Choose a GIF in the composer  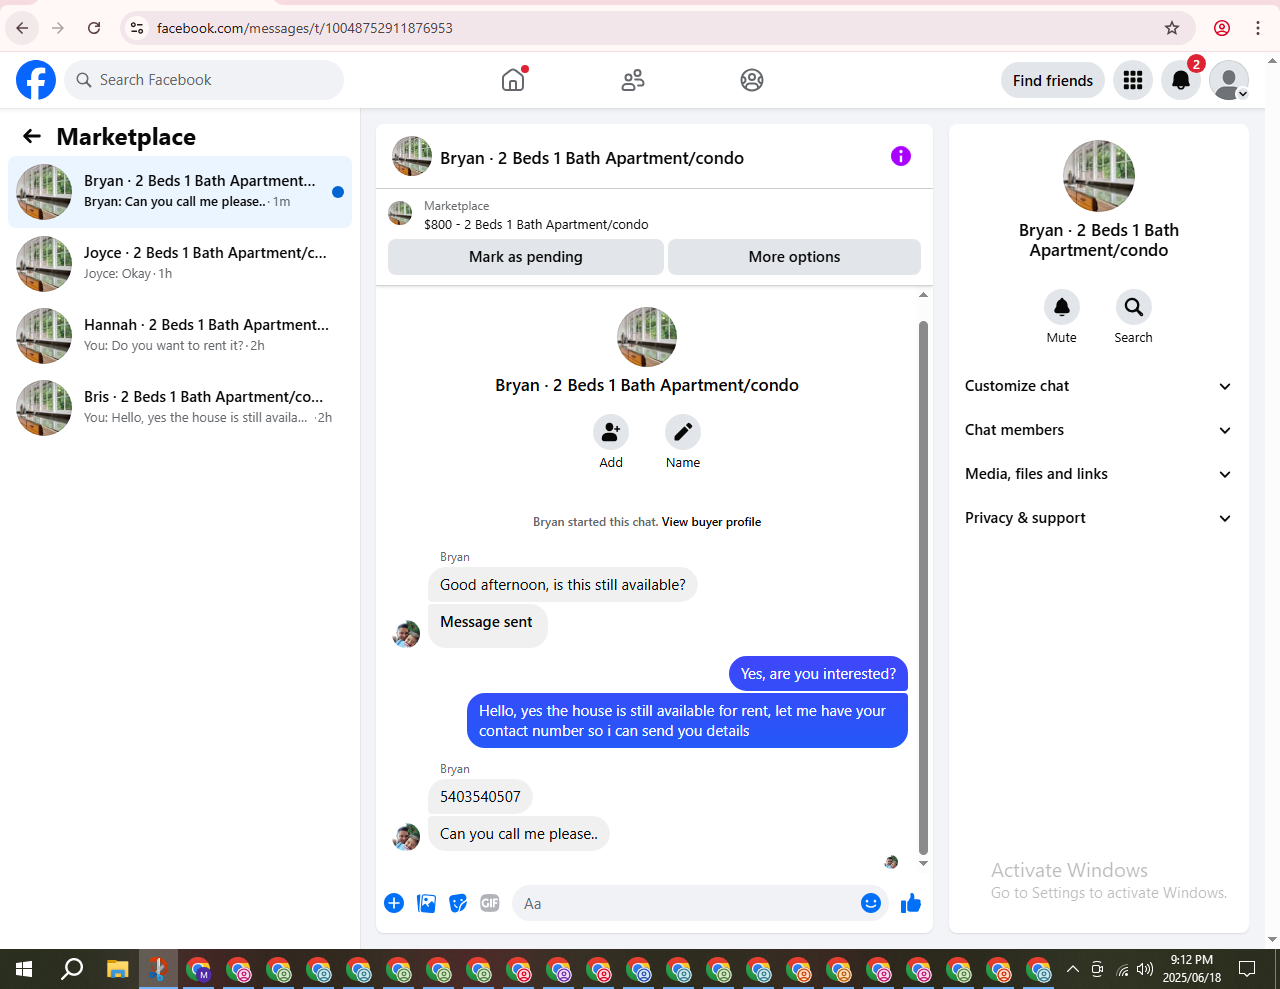[x=490, y=903]
